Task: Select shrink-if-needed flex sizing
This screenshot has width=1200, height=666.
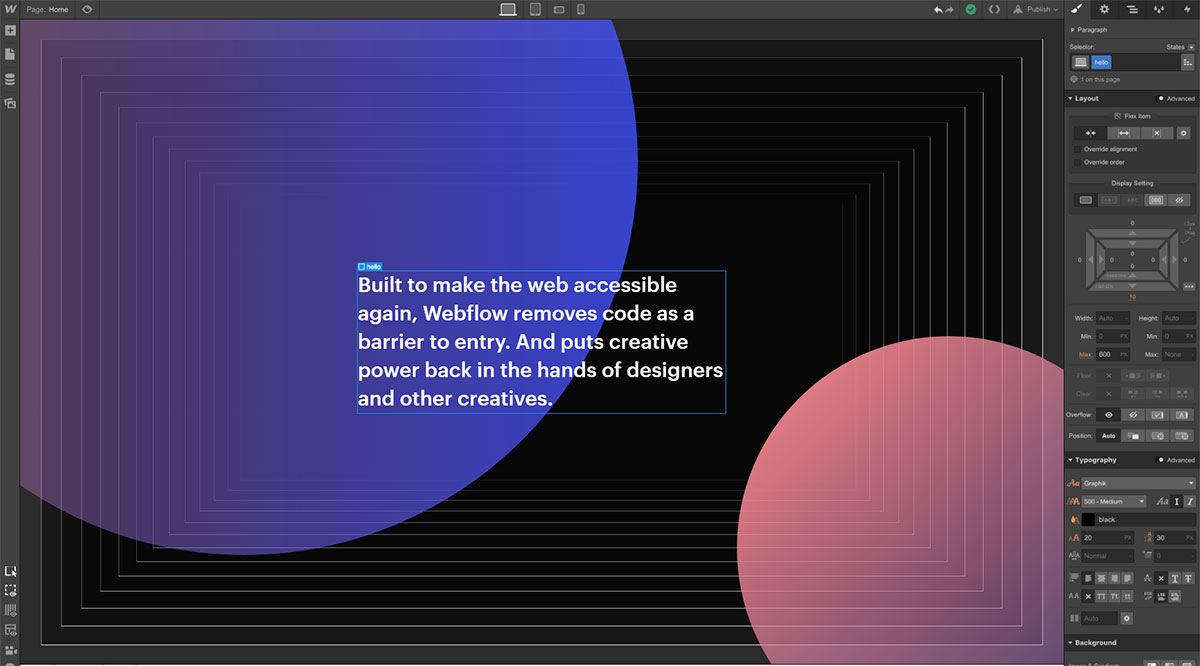Action: pos(1090,133)
